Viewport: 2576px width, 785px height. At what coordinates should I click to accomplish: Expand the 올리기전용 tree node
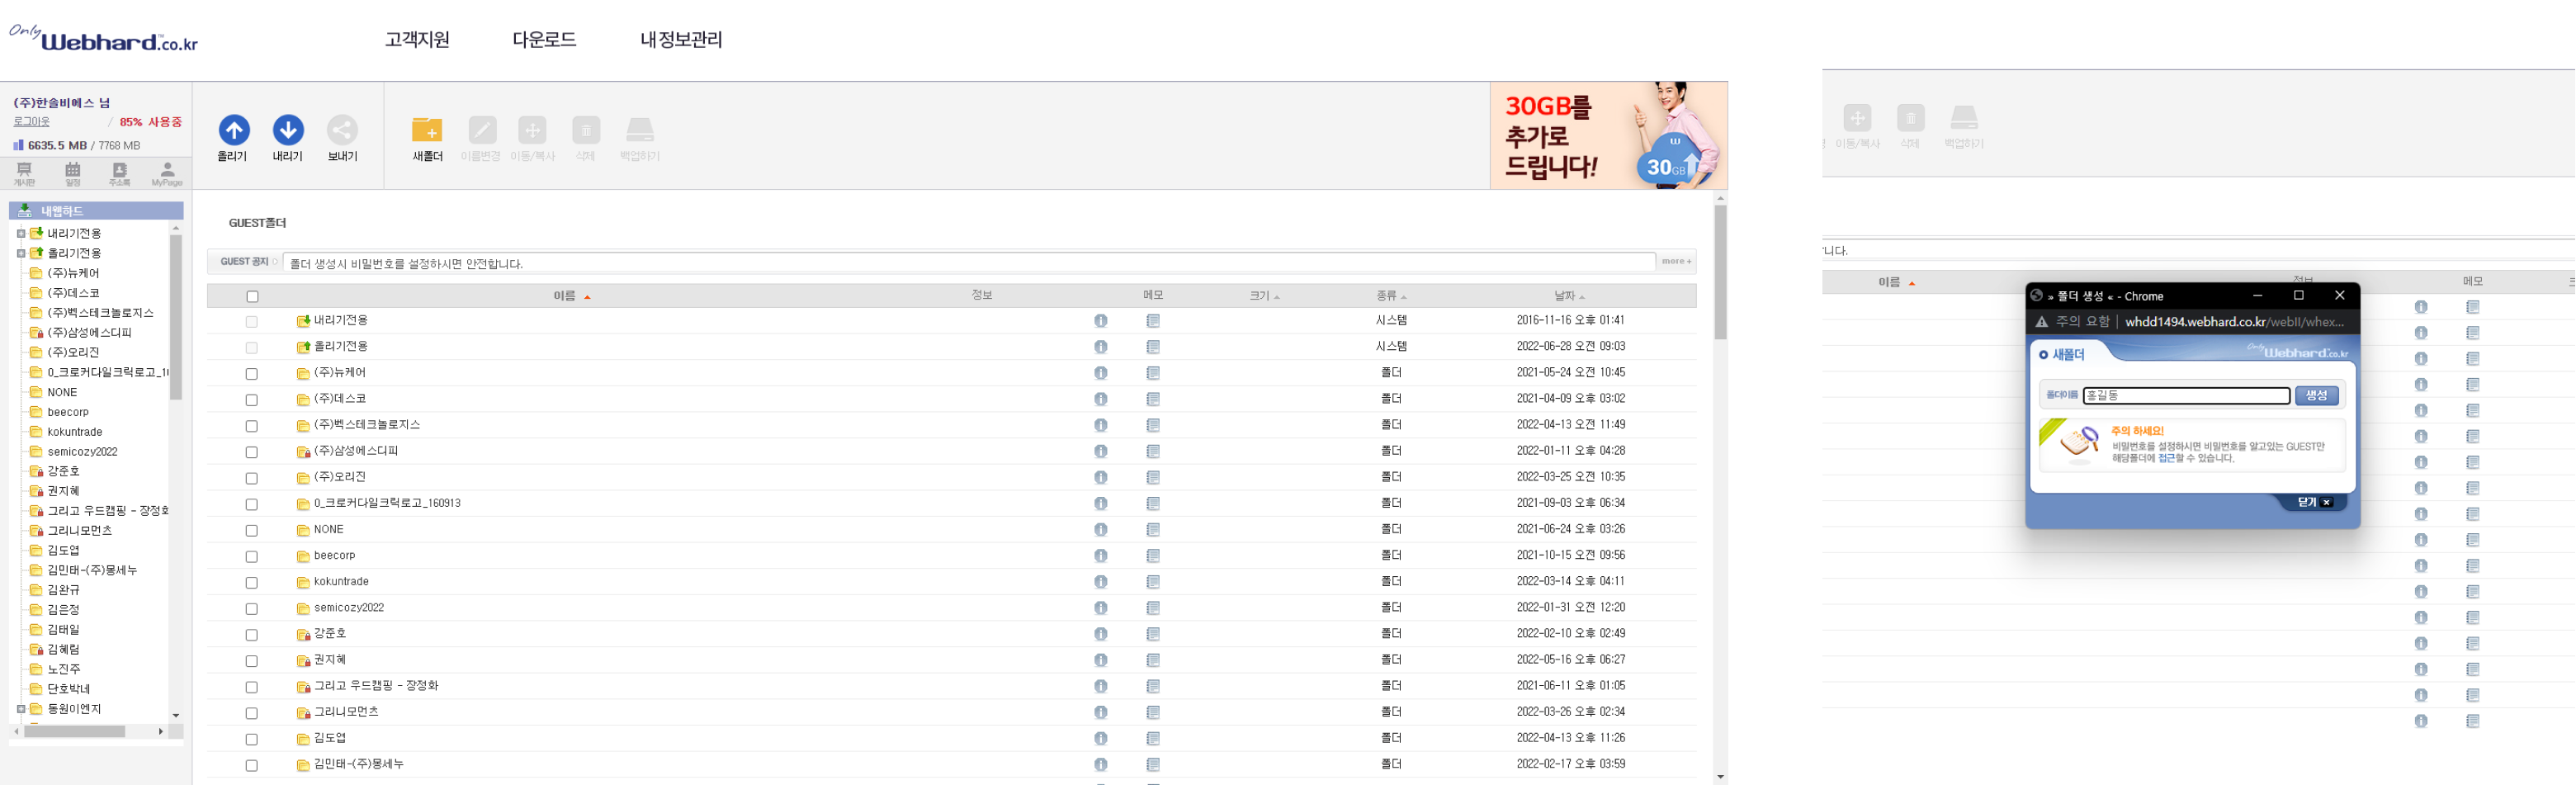(20, 253)
